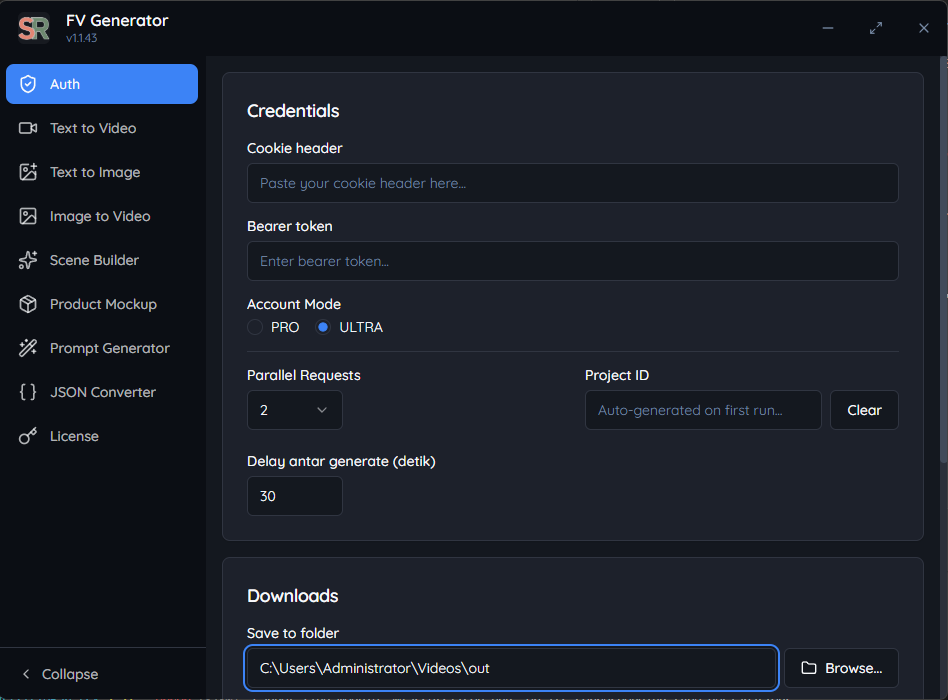Image resolution: width=948 pixels, height=700 pixels.
Task: Navigate to Product Mockup
Action: (102, 304)
